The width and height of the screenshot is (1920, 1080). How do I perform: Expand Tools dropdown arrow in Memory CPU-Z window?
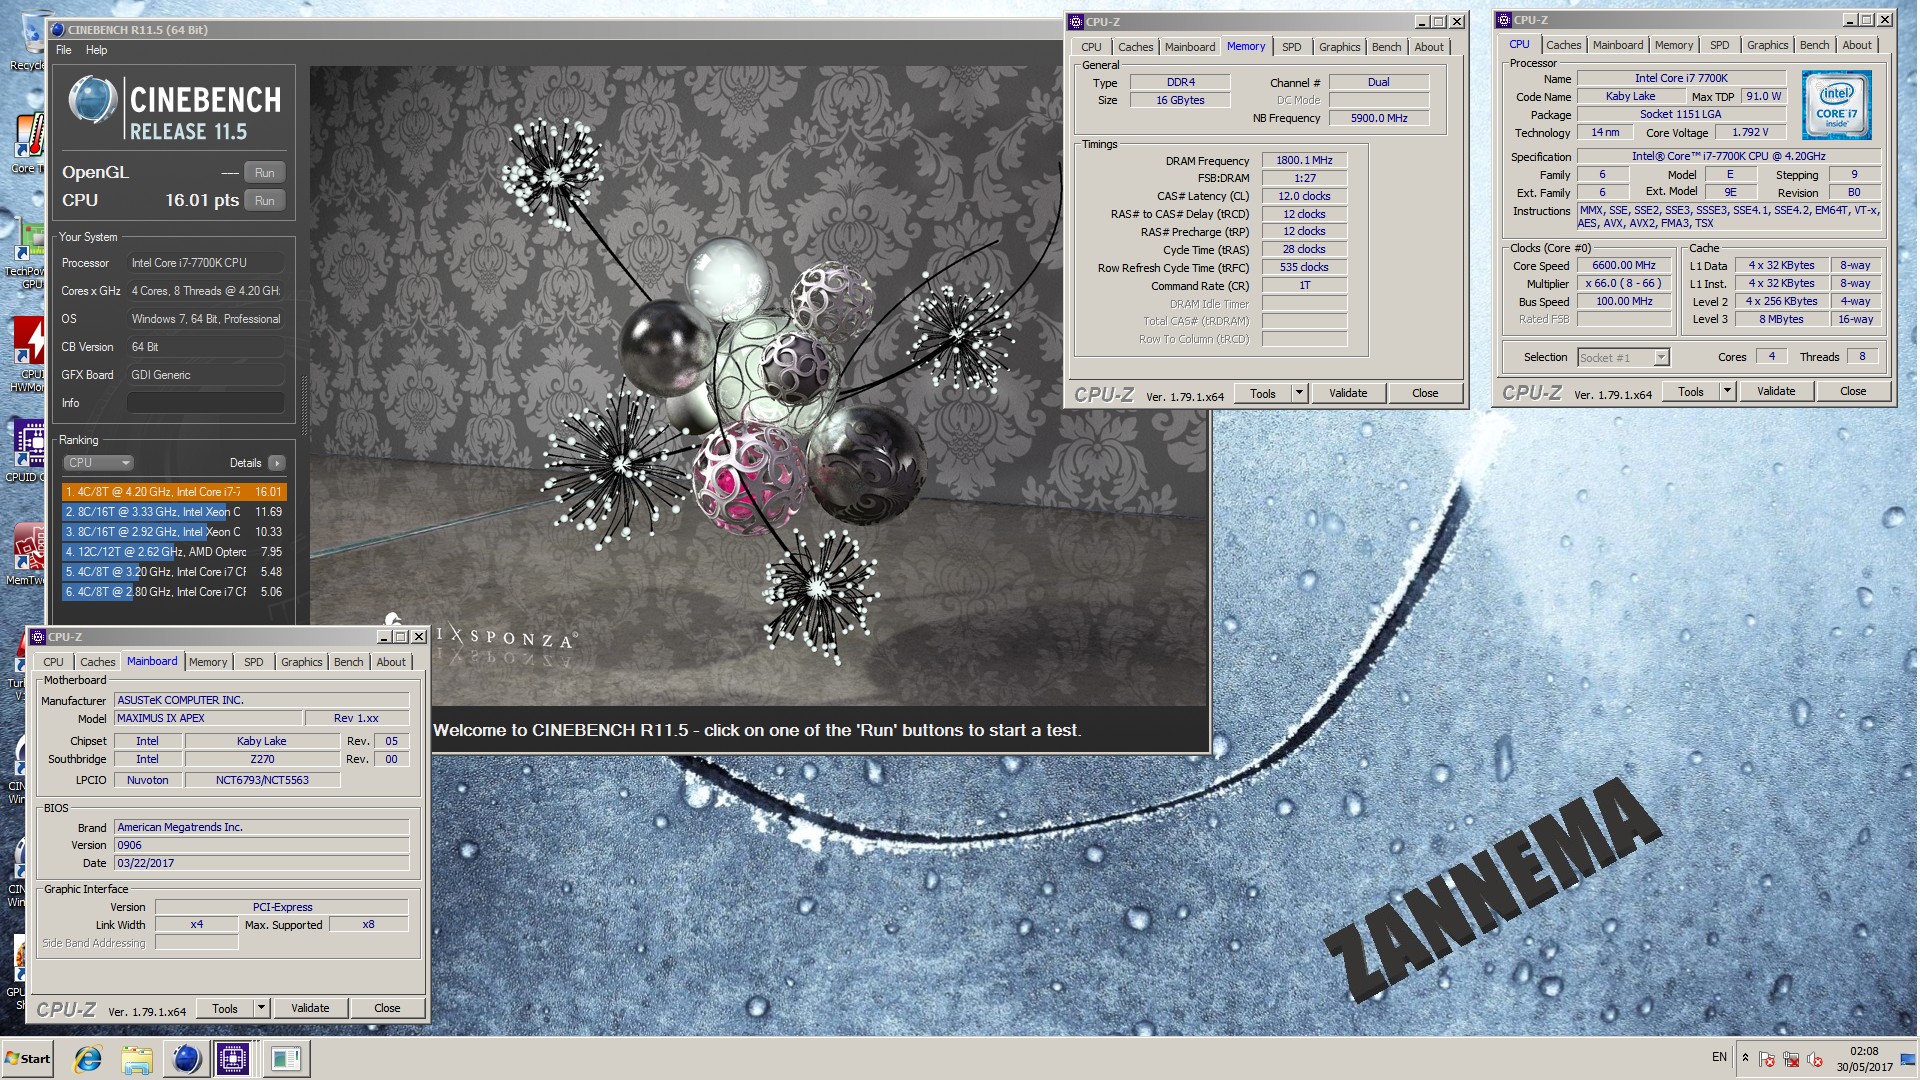coord(1299,394)
